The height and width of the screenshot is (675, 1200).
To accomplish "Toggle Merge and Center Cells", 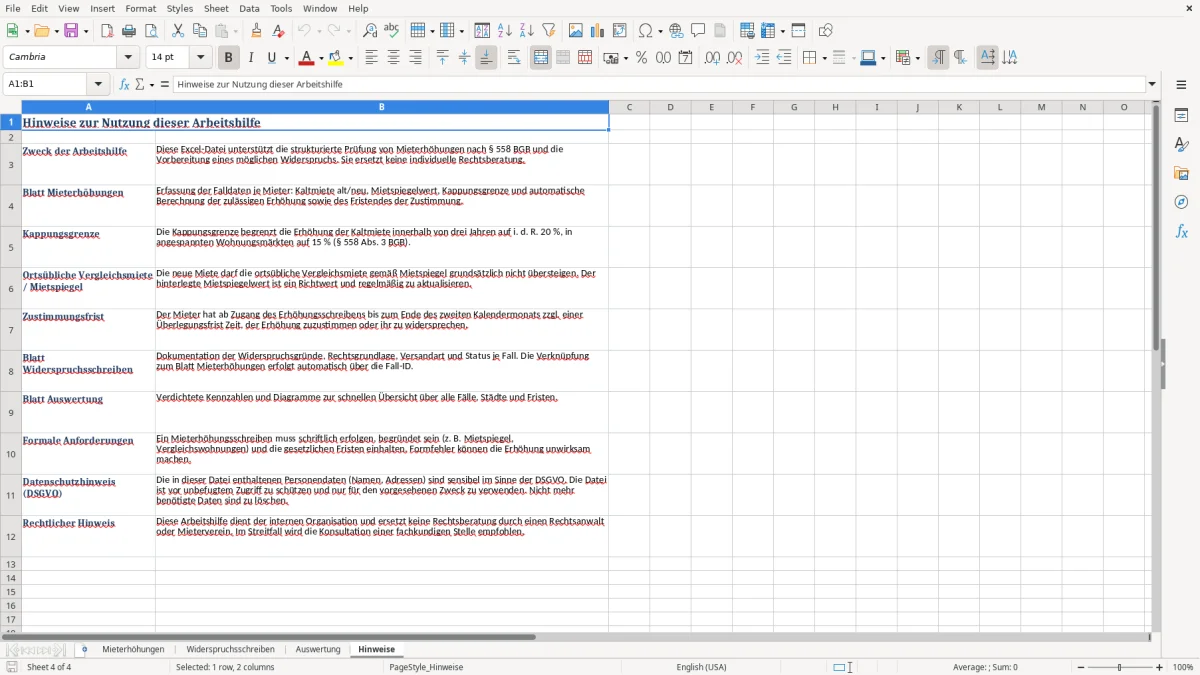I will tap(541, 58).
